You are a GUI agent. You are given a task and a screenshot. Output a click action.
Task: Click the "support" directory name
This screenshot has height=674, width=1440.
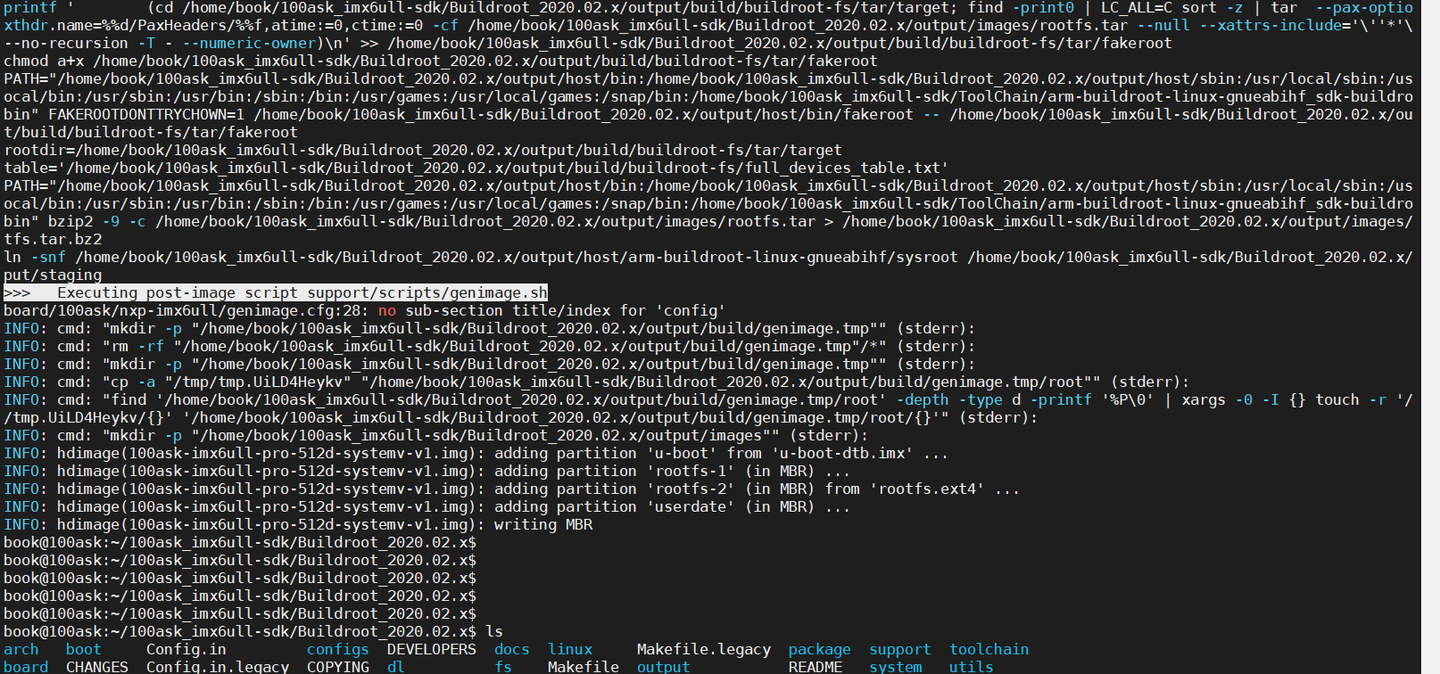[899, 649]
